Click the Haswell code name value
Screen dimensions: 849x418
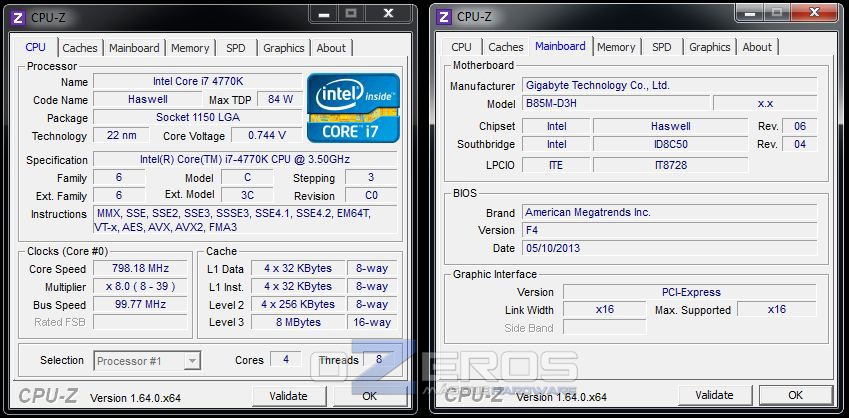point(147,99)
